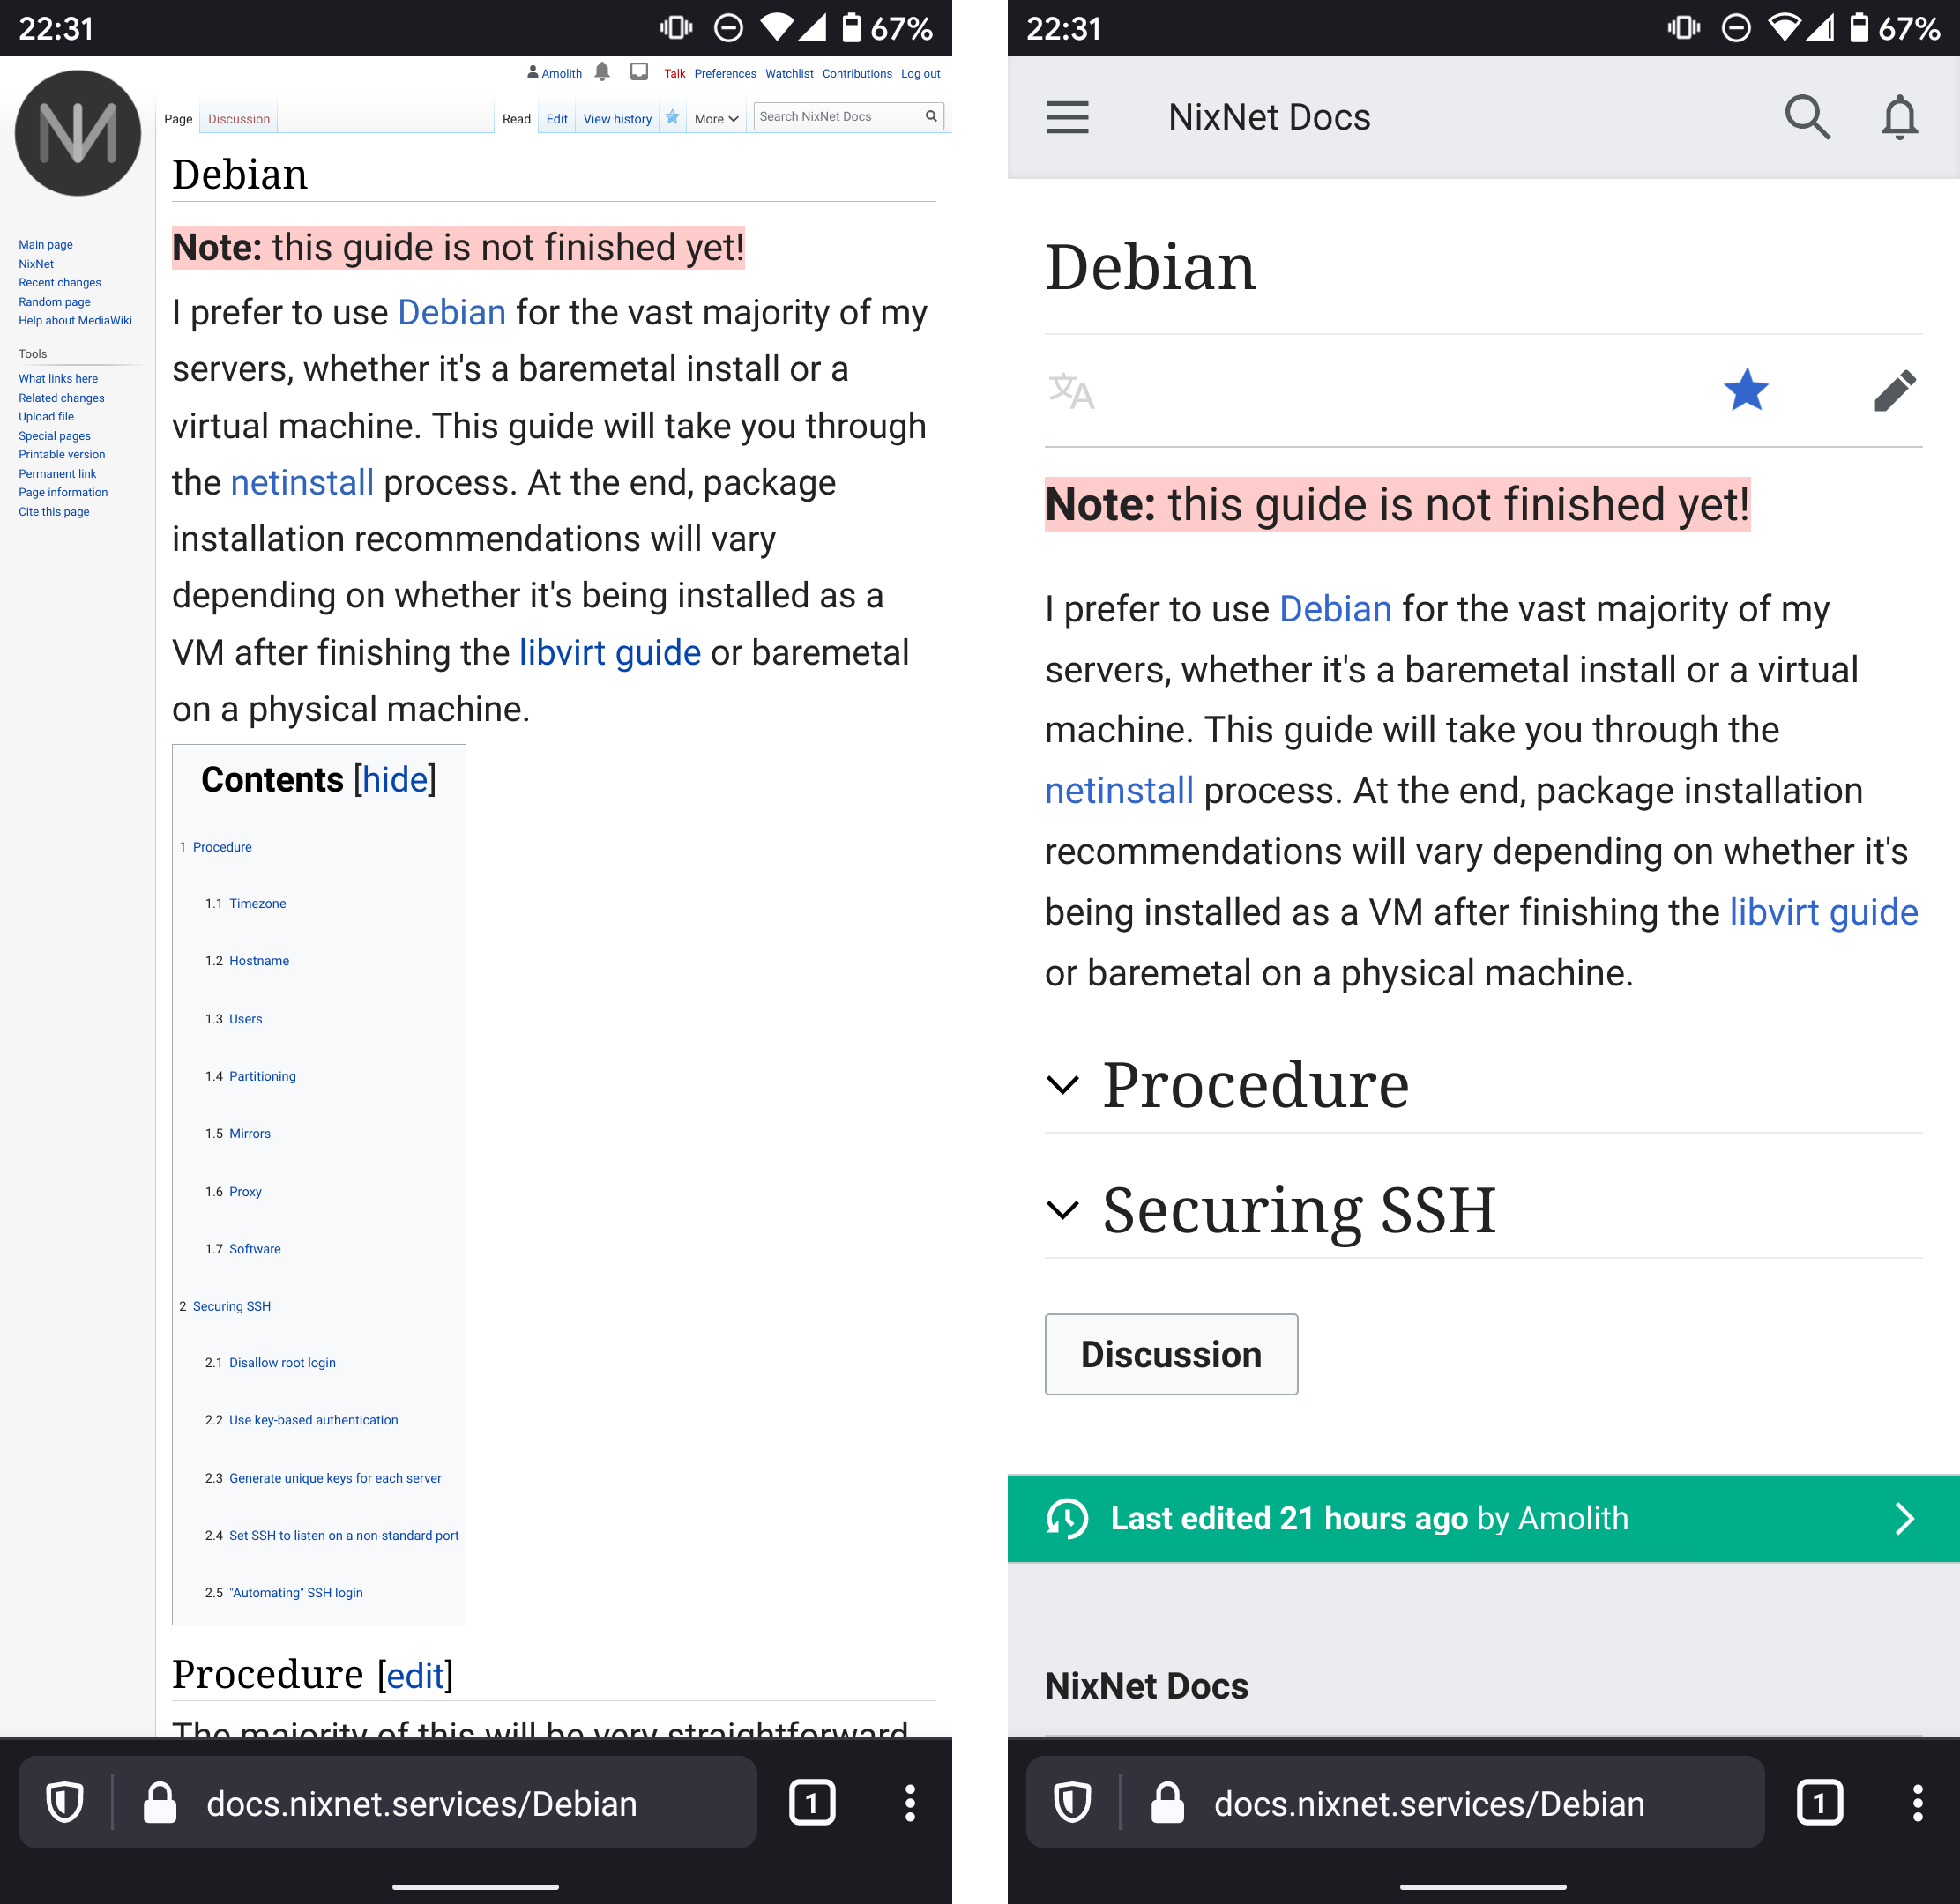1960x1904 pixels.
Task: Open the More dropdown menu
Action: 716,119
